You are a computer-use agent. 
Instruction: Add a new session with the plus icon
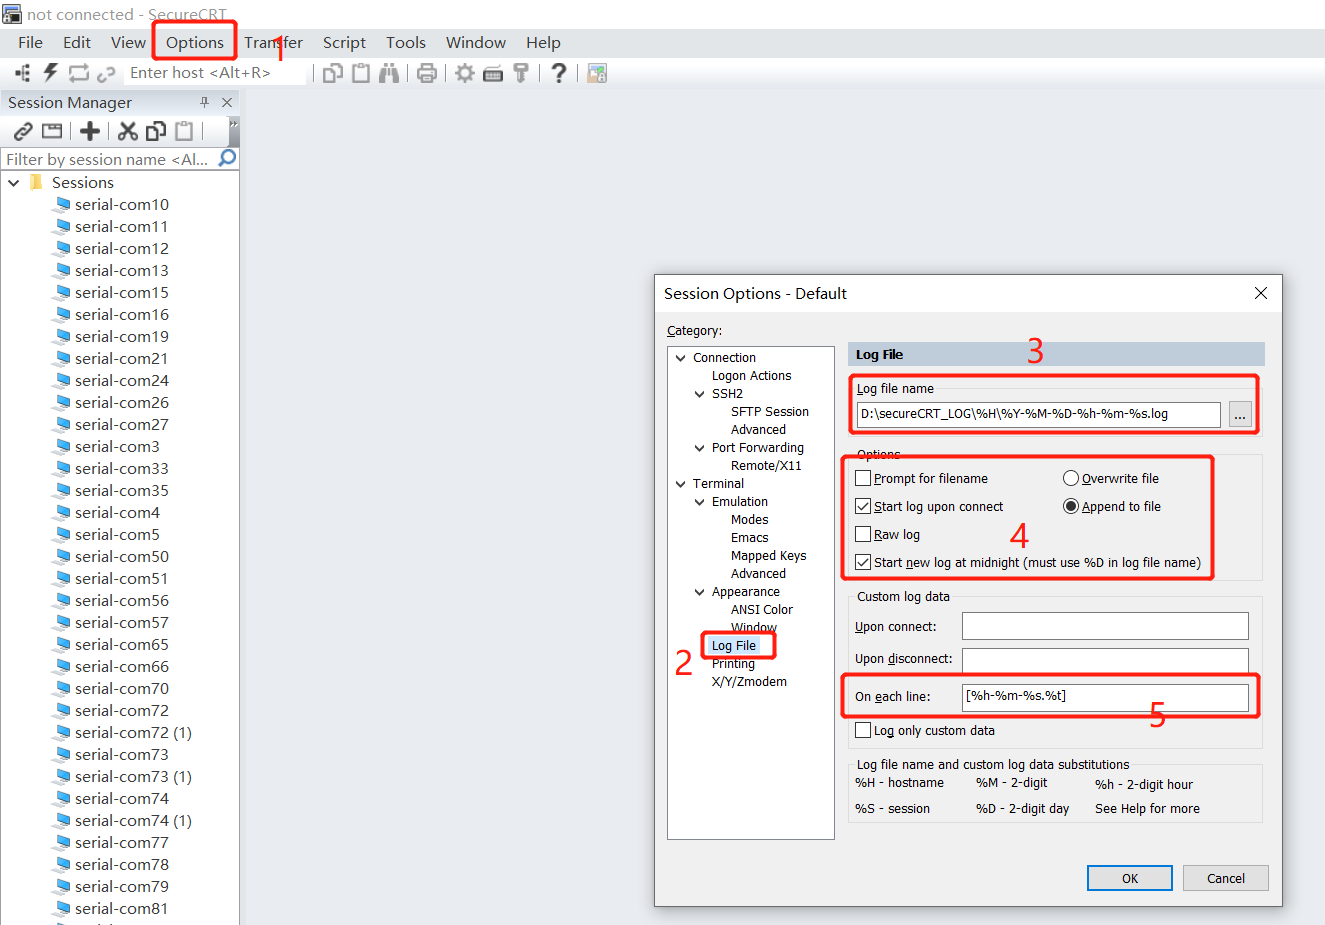pos(90,131)
